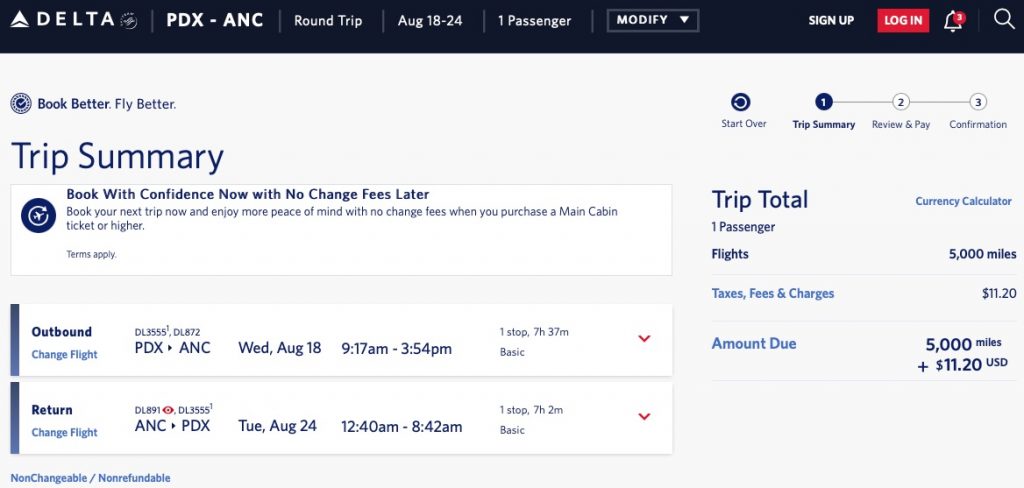Click the Start Over circular arrow icon

click(741, 102)
